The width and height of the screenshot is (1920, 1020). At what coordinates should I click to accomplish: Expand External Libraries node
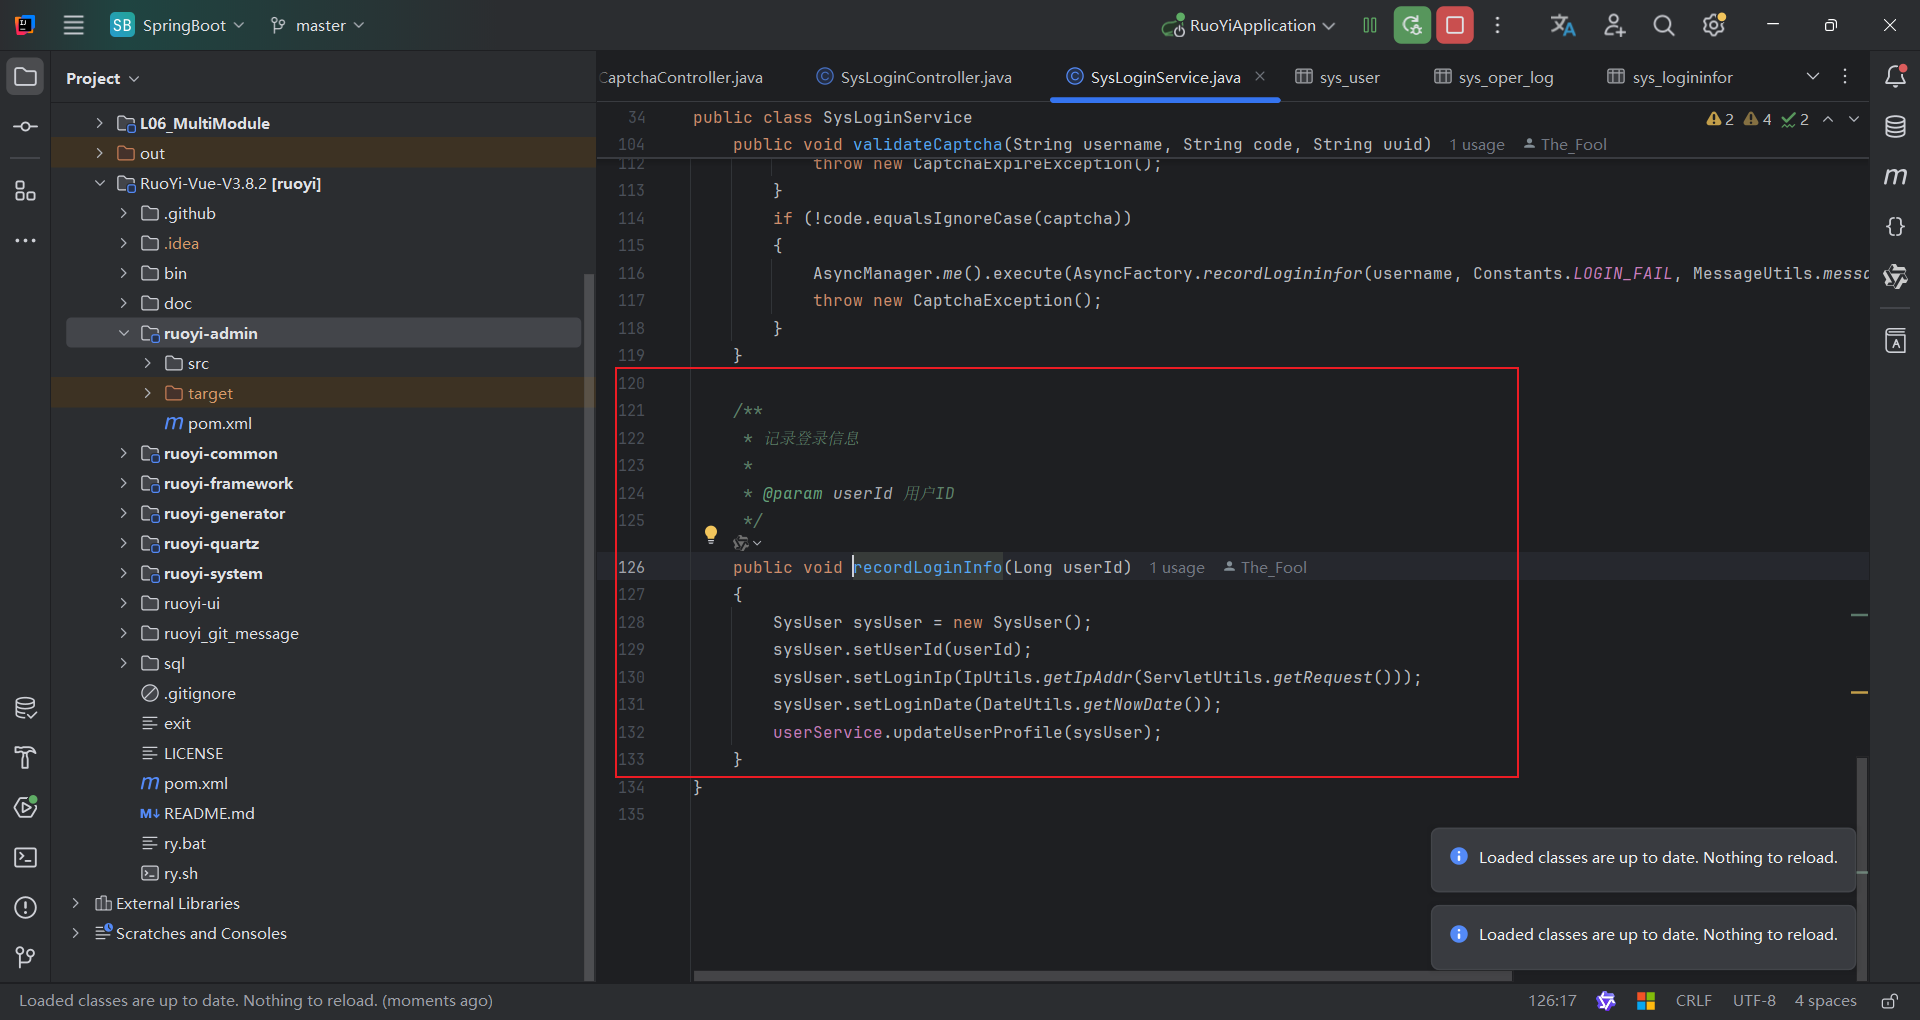[x=75, y=903]
